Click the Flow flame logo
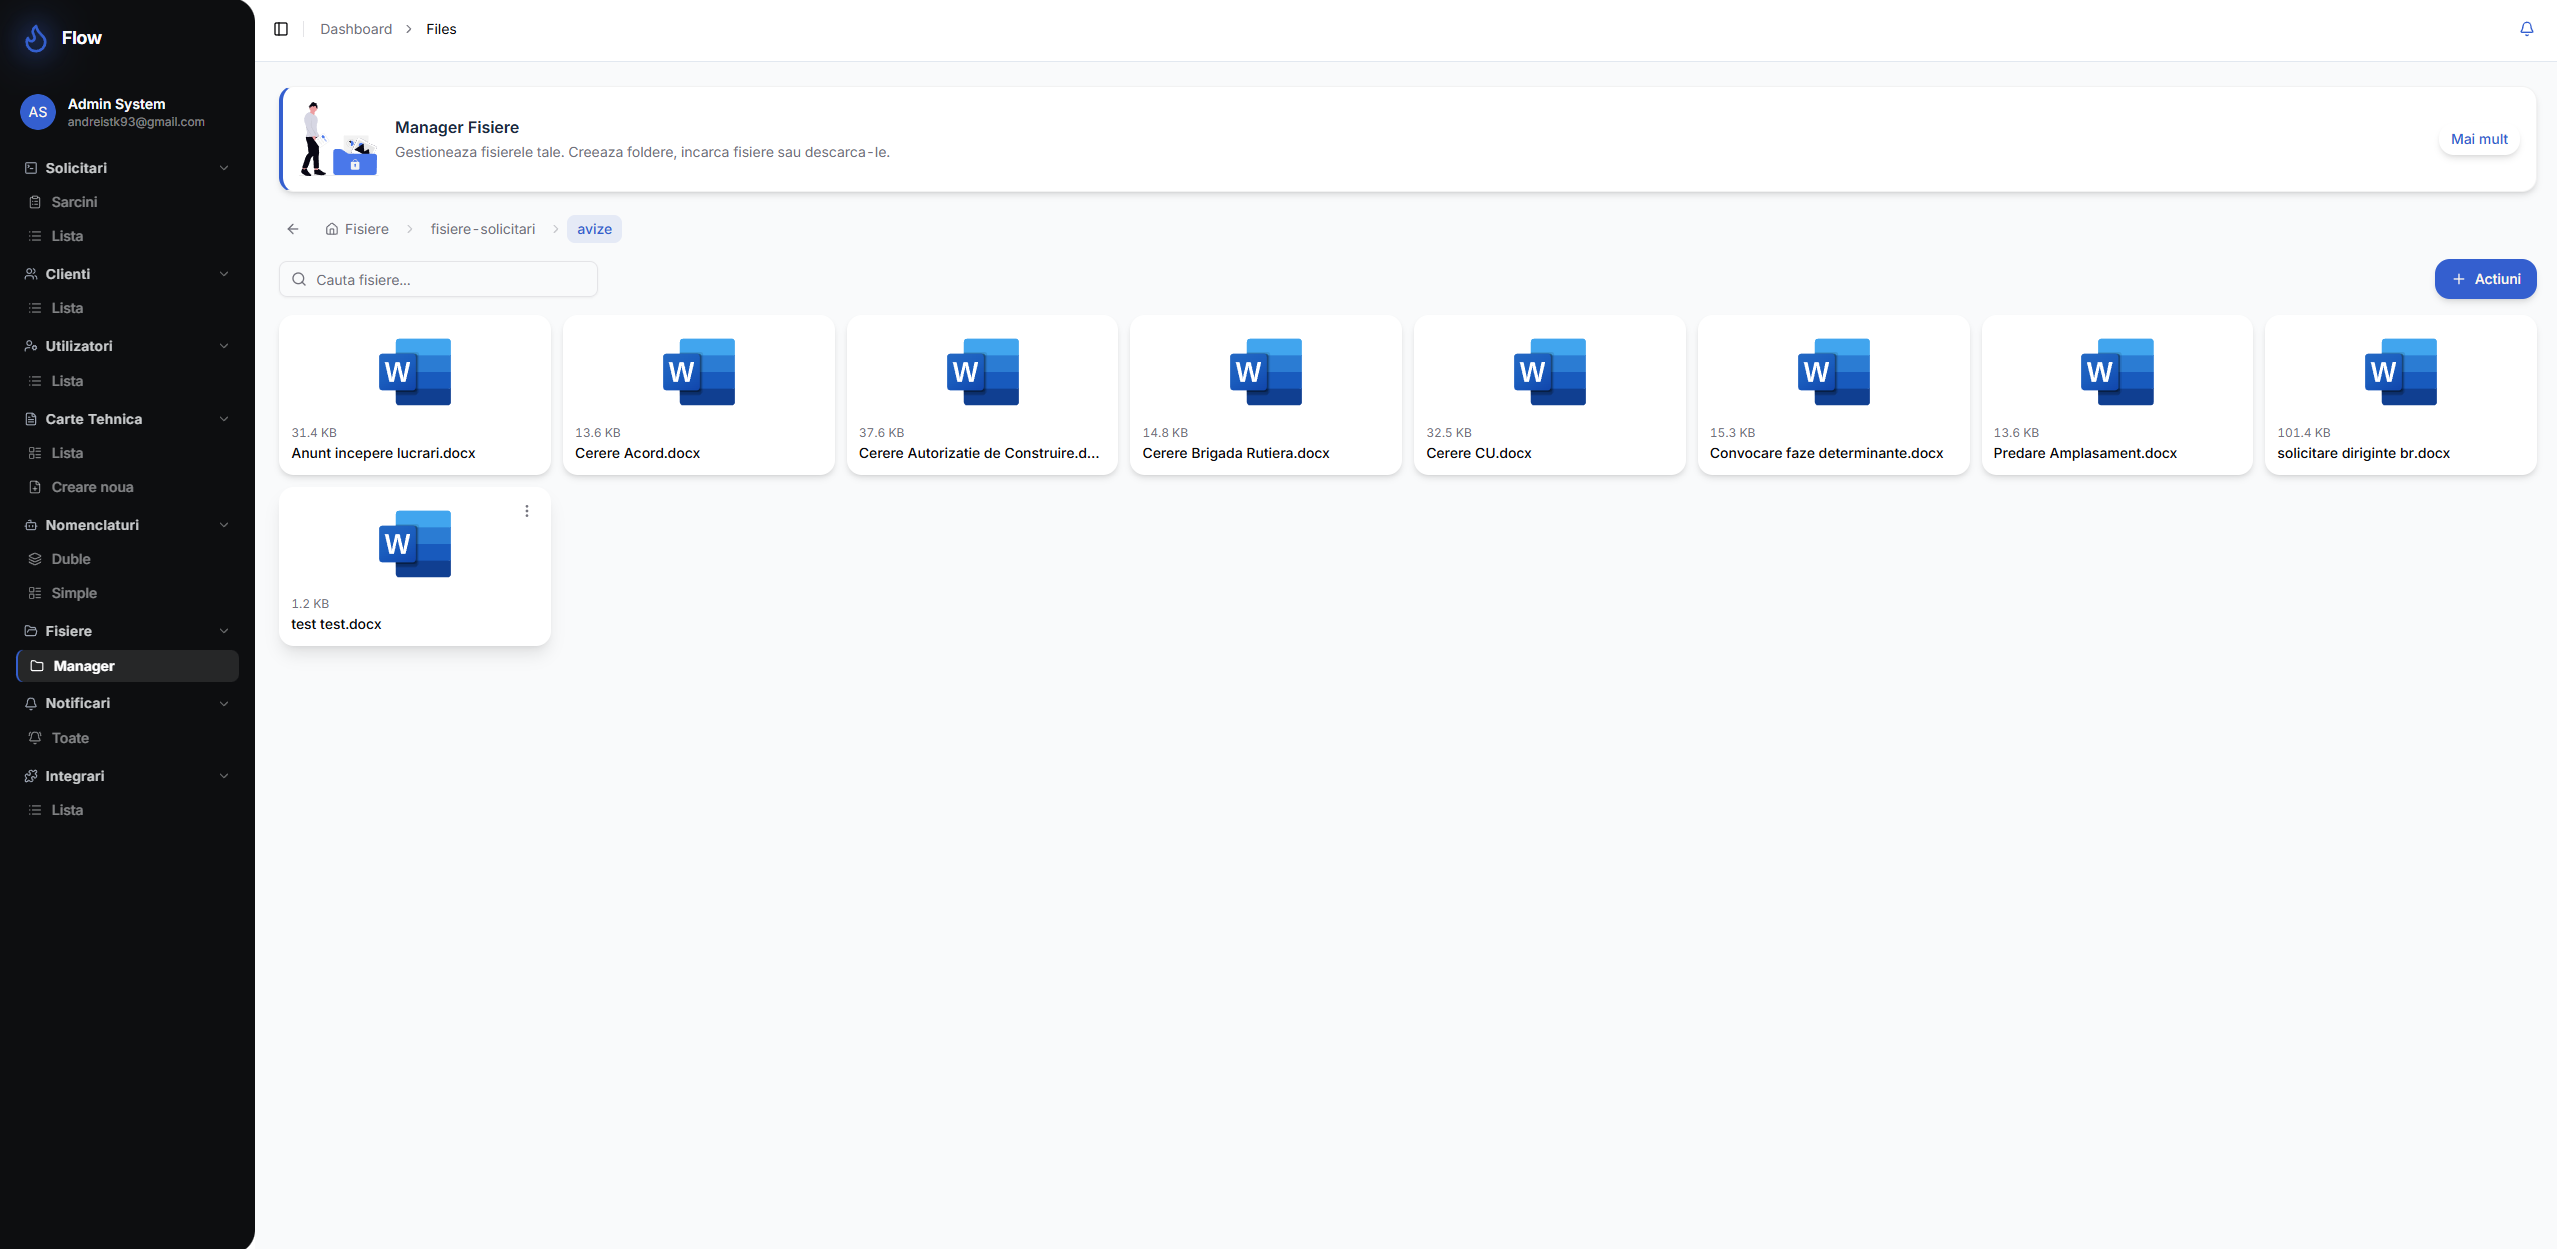Viewport: 2557px width, 1249px height. [36, 38]
